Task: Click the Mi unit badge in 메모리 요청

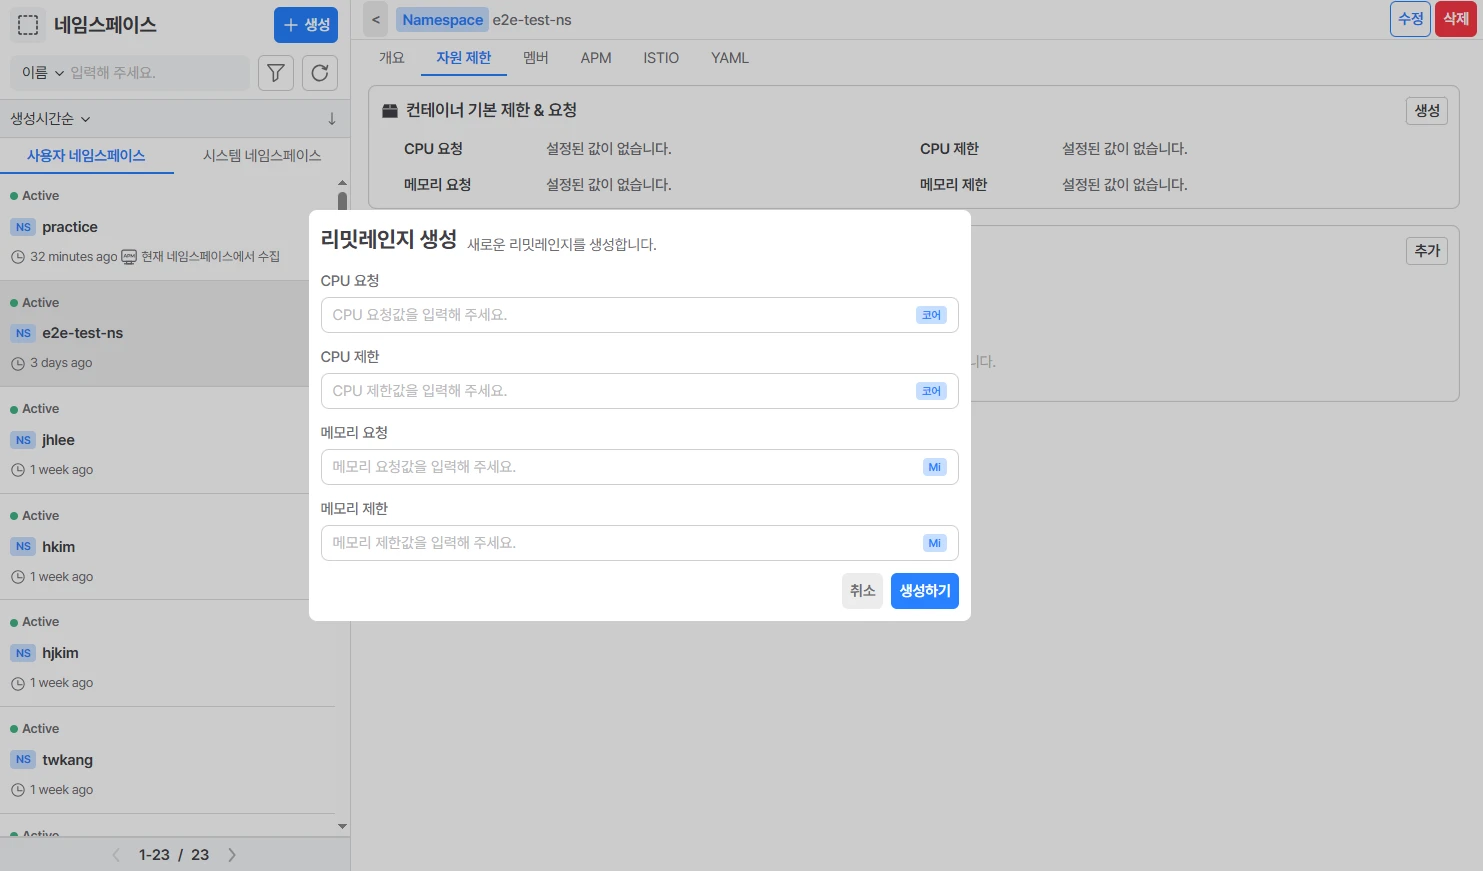Action: click(x=935, y=467)
